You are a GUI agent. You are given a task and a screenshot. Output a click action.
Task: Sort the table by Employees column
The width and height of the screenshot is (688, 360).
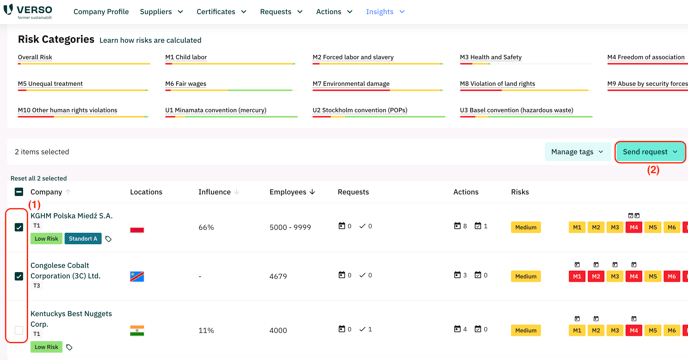coord(292,192)
